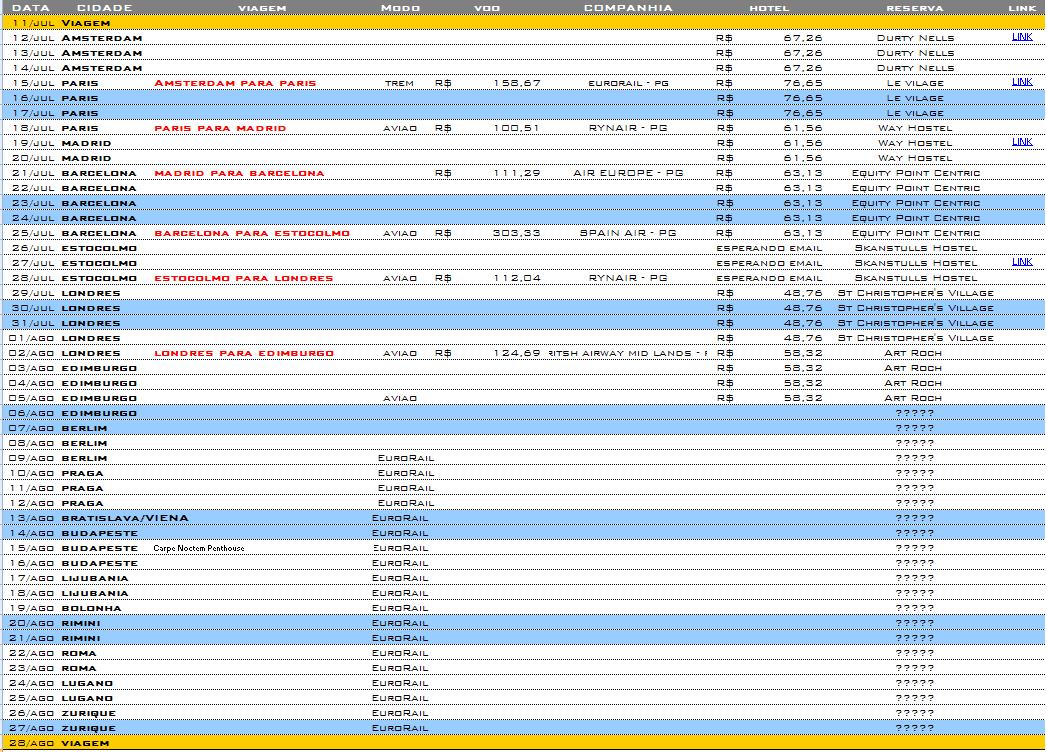Screen dimensions: 1047x752
Task: Click the 'Eurorail - PG' company cell
Action: coord(628,83)
